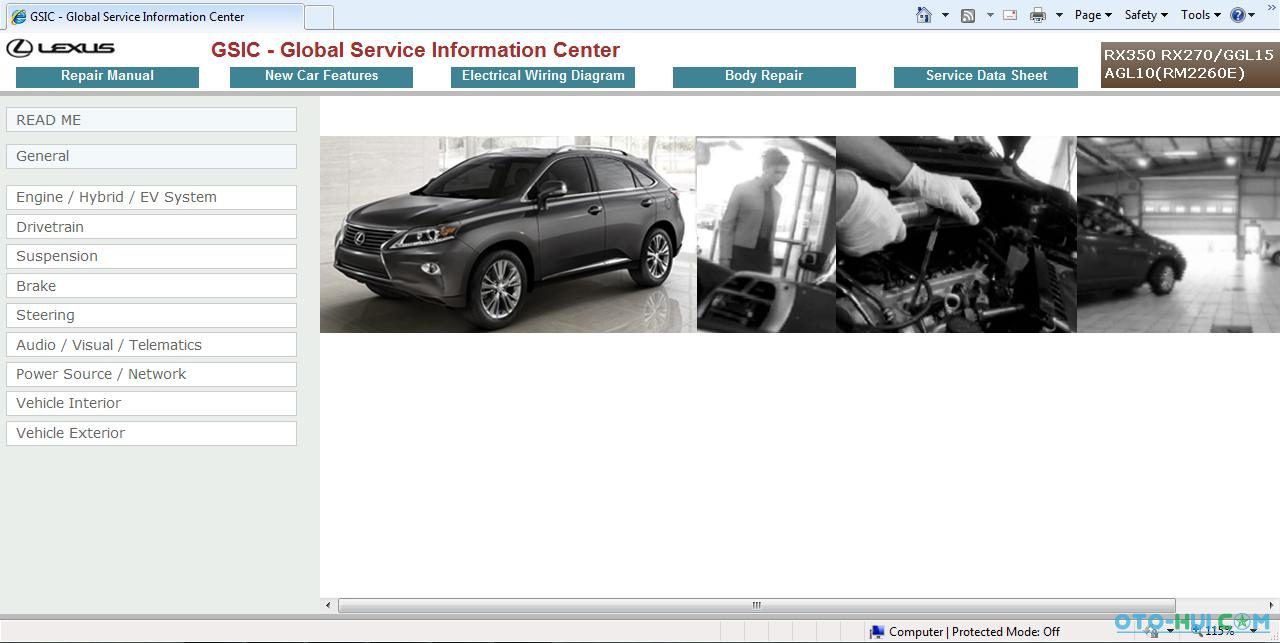Image resolution: width=1280 pixels, height=643 pixels.
Task: Open the Drivetrain category
Action: pos(151,227)
